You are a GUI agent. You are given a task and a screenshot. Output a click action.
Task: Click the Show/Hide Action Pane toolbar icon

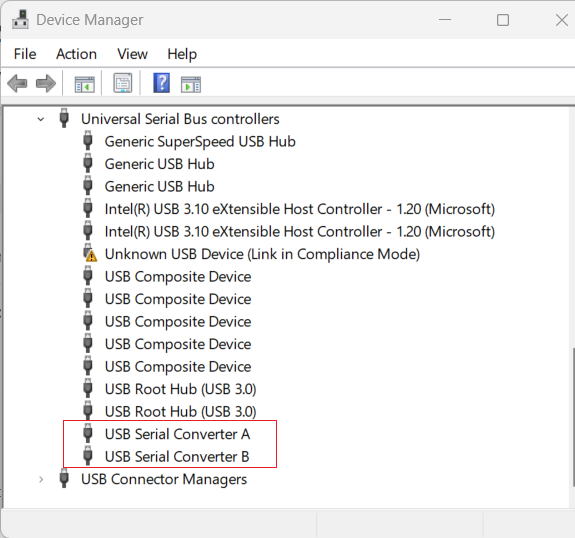[191, 84]
